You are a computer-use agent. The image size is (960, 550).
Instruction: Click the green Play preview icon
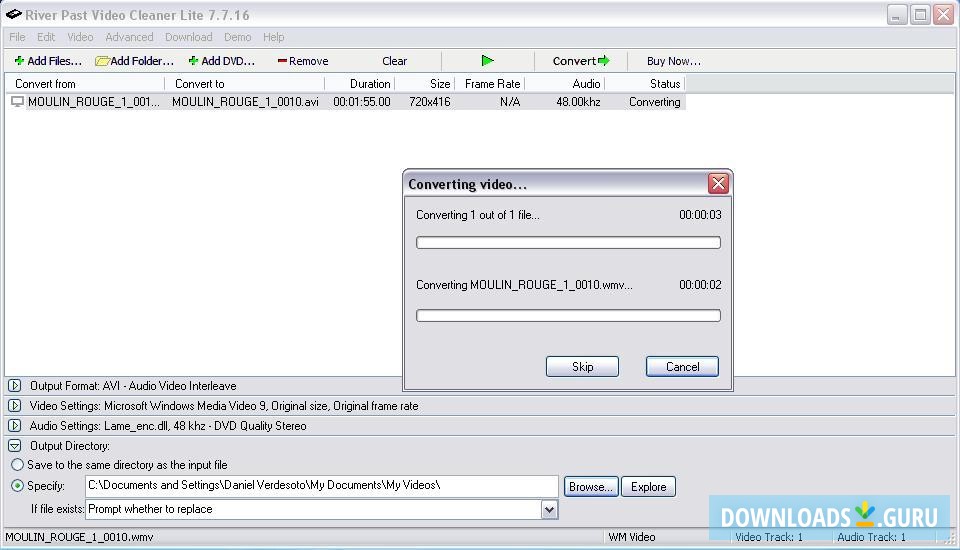487,61
